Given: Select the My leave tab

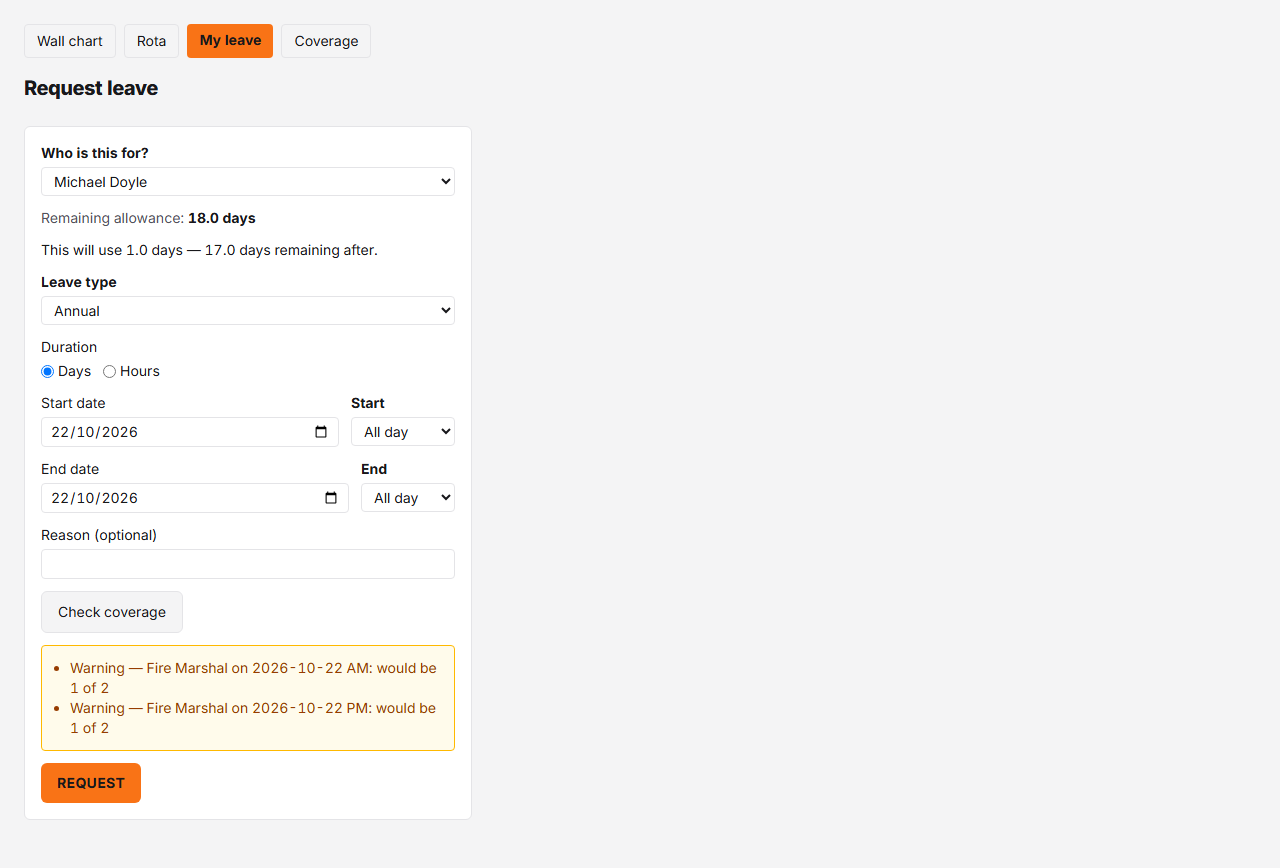Looking at the screenshot, I should 230,41.
